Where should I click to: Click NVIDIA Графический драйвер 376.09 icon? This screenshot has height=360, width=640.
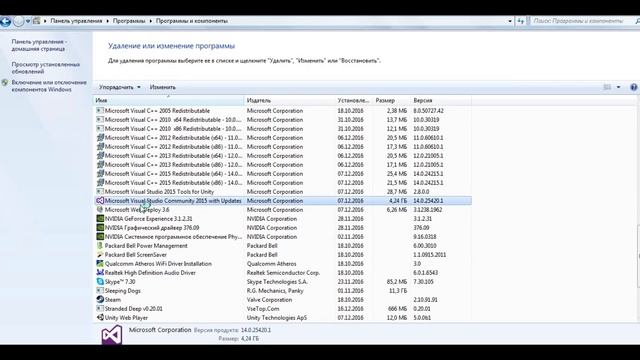[x=100, y=227]
